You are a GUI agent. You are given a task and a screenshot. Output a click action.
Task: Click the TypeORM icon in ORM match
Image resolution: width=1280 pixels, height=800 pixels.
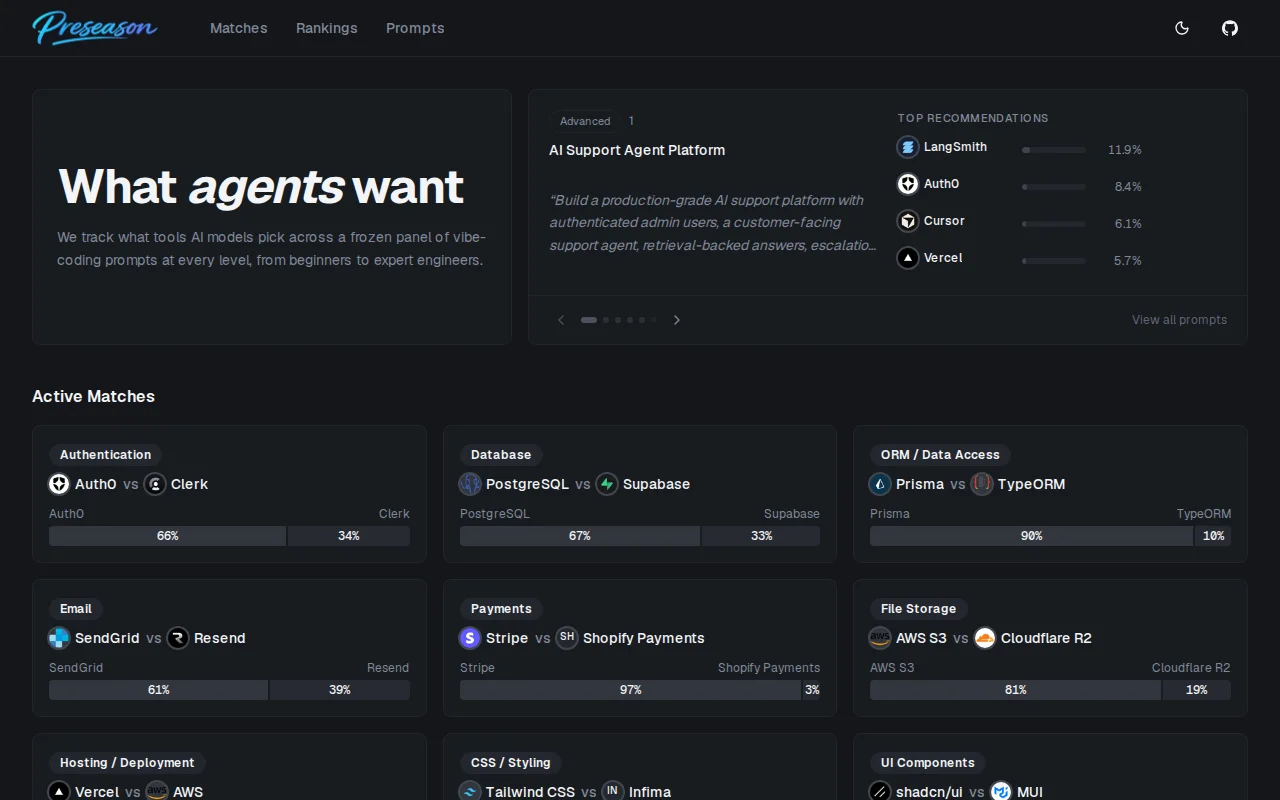pos(982,484)
